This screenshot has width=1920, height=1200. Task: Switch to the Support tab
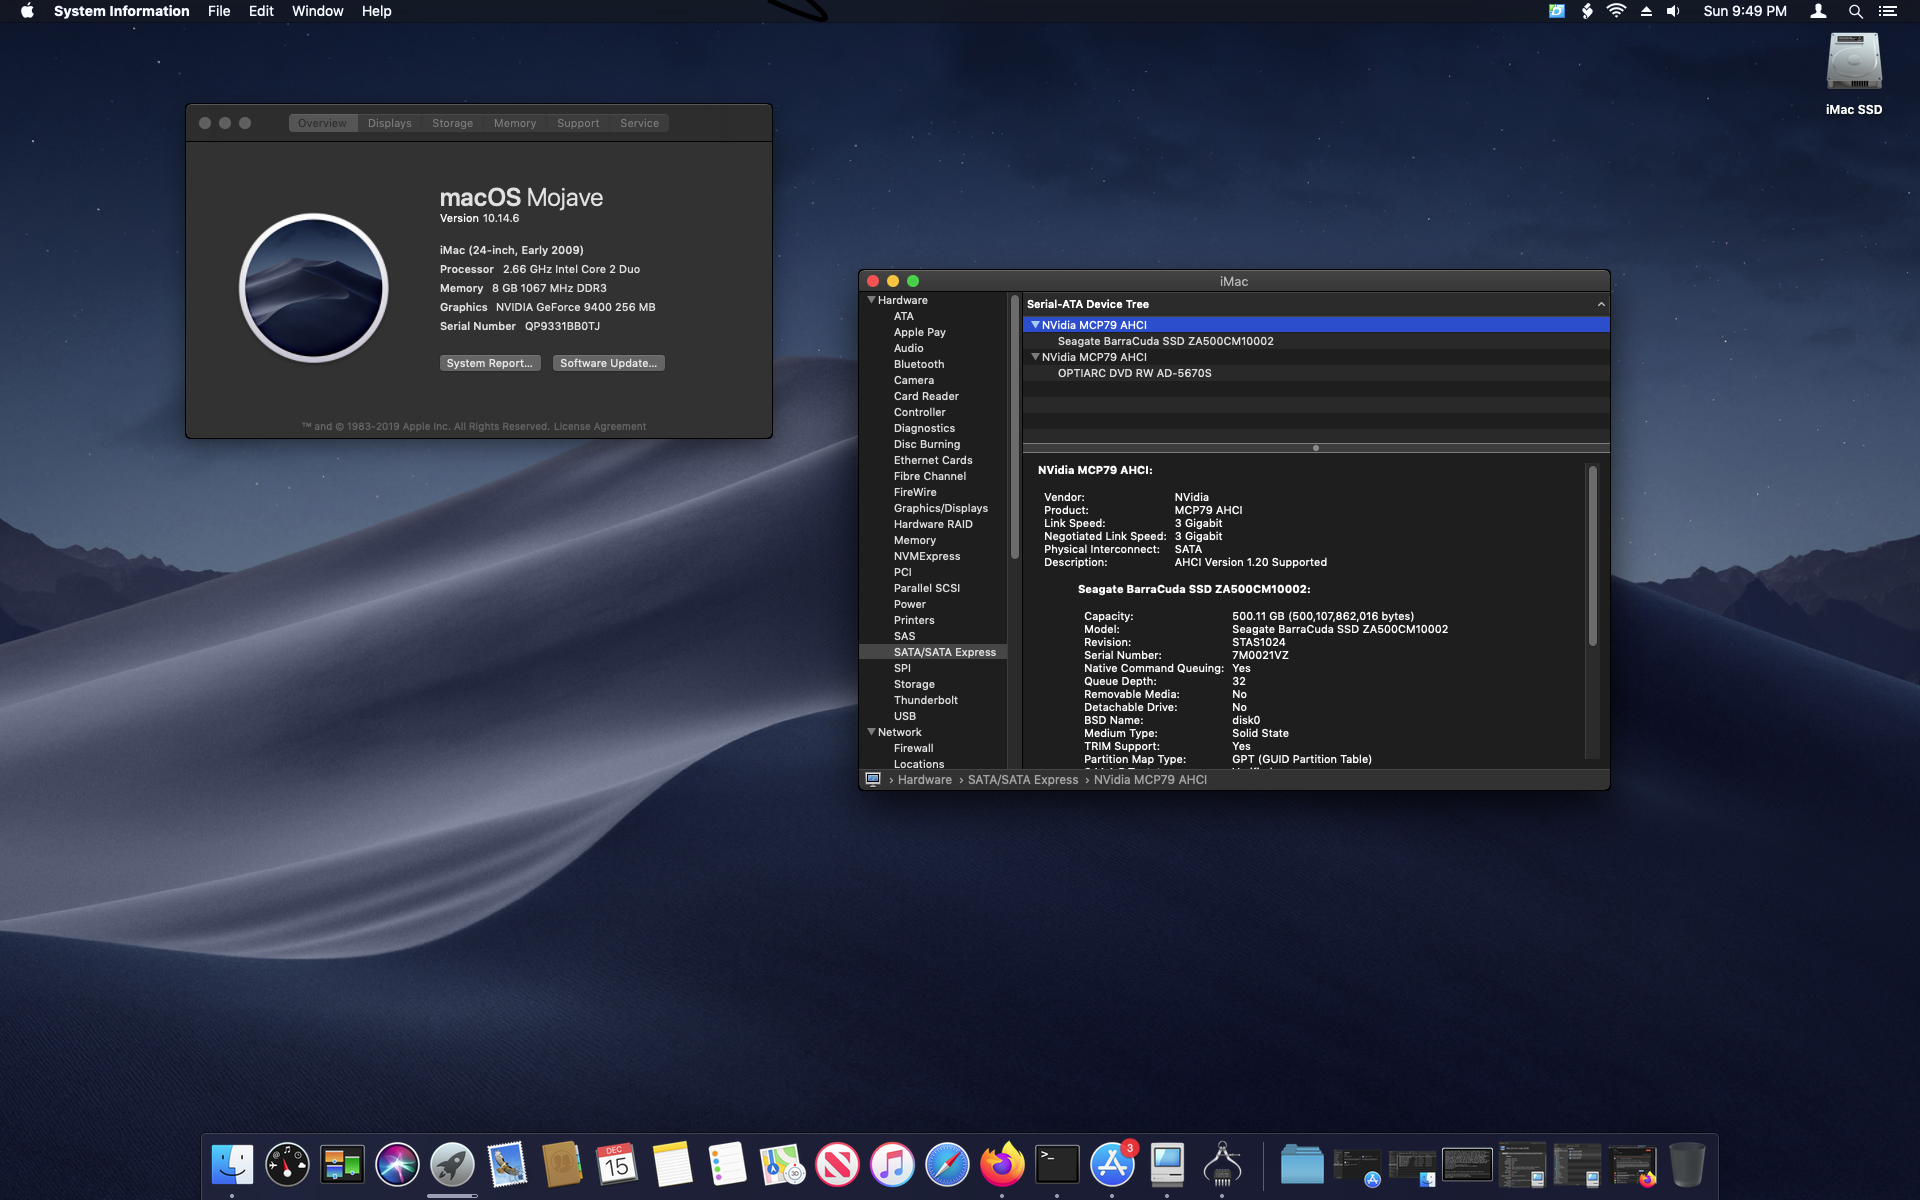pos(578,123)
